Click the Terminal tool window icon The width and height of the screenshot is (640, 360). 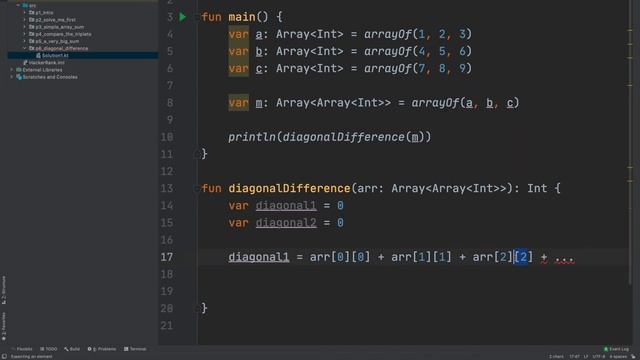click(126, 349)
